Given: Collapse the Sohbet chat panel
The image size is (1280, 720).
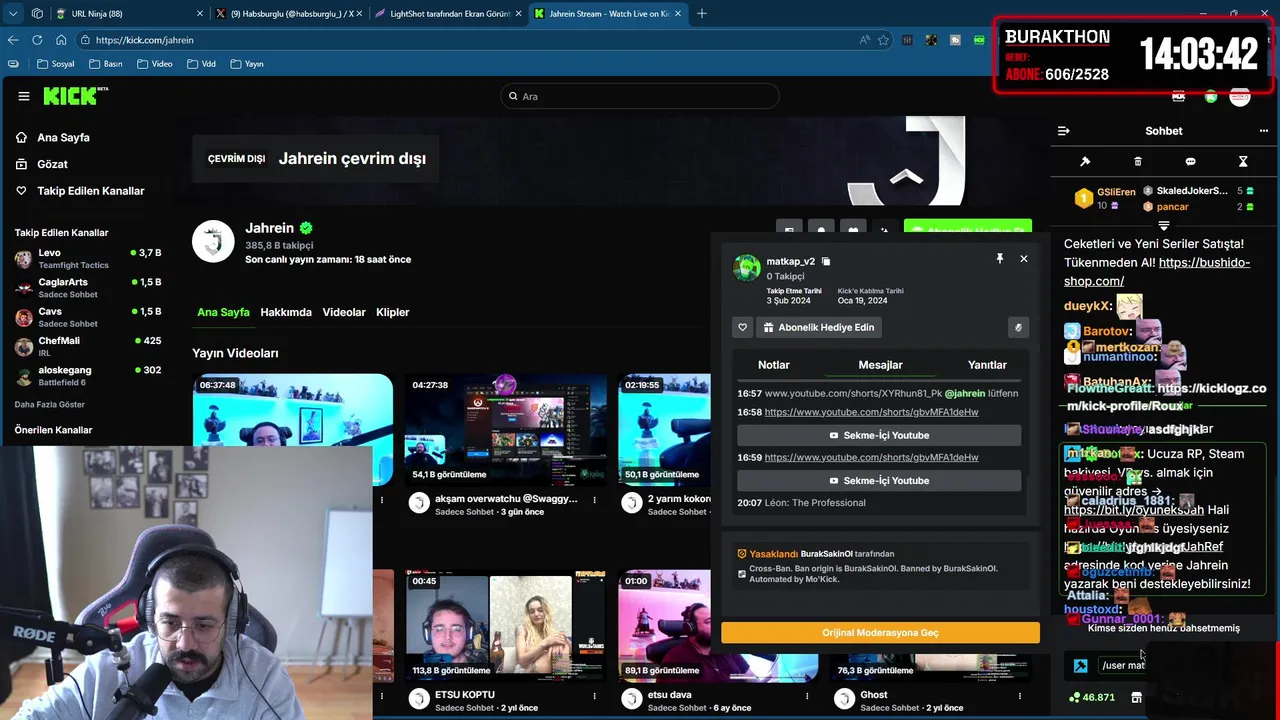Looking at the screenshot, I should click(1064, 131).
